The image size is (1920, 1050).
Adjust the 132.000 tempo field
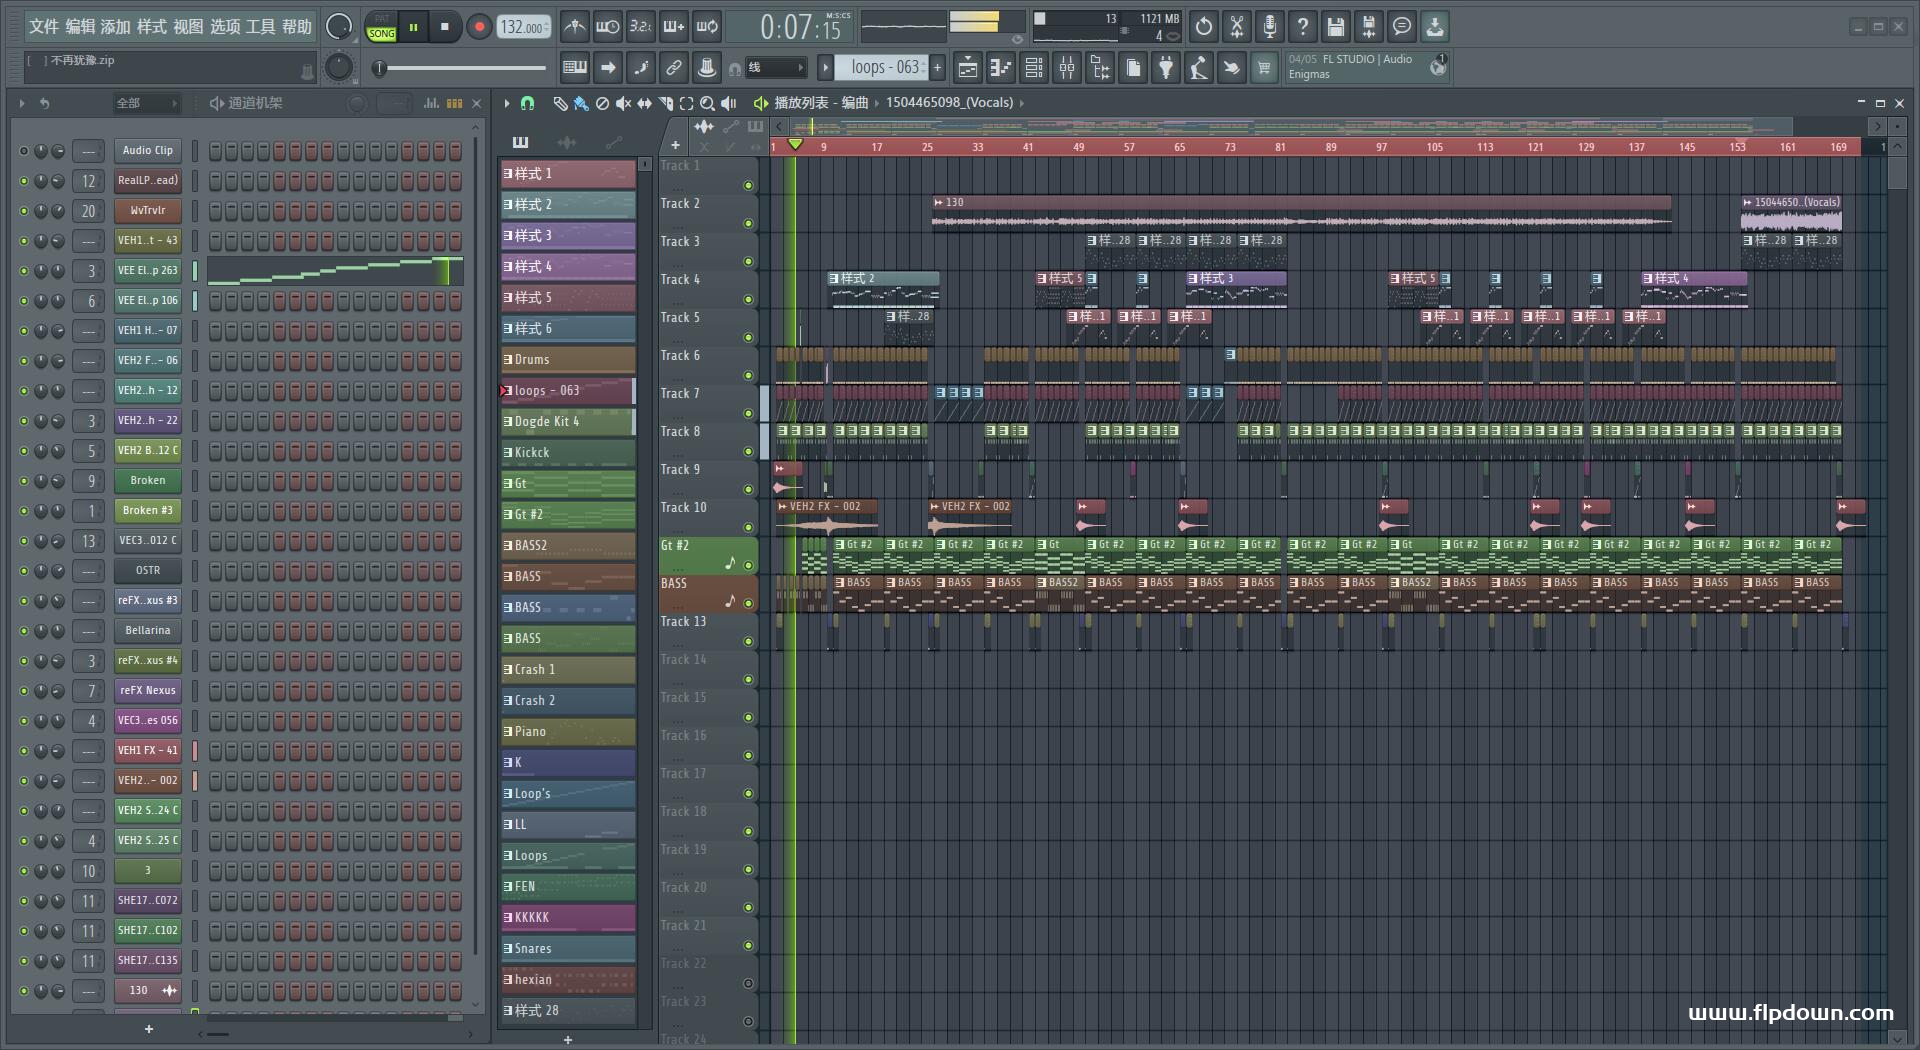point(524,27)
